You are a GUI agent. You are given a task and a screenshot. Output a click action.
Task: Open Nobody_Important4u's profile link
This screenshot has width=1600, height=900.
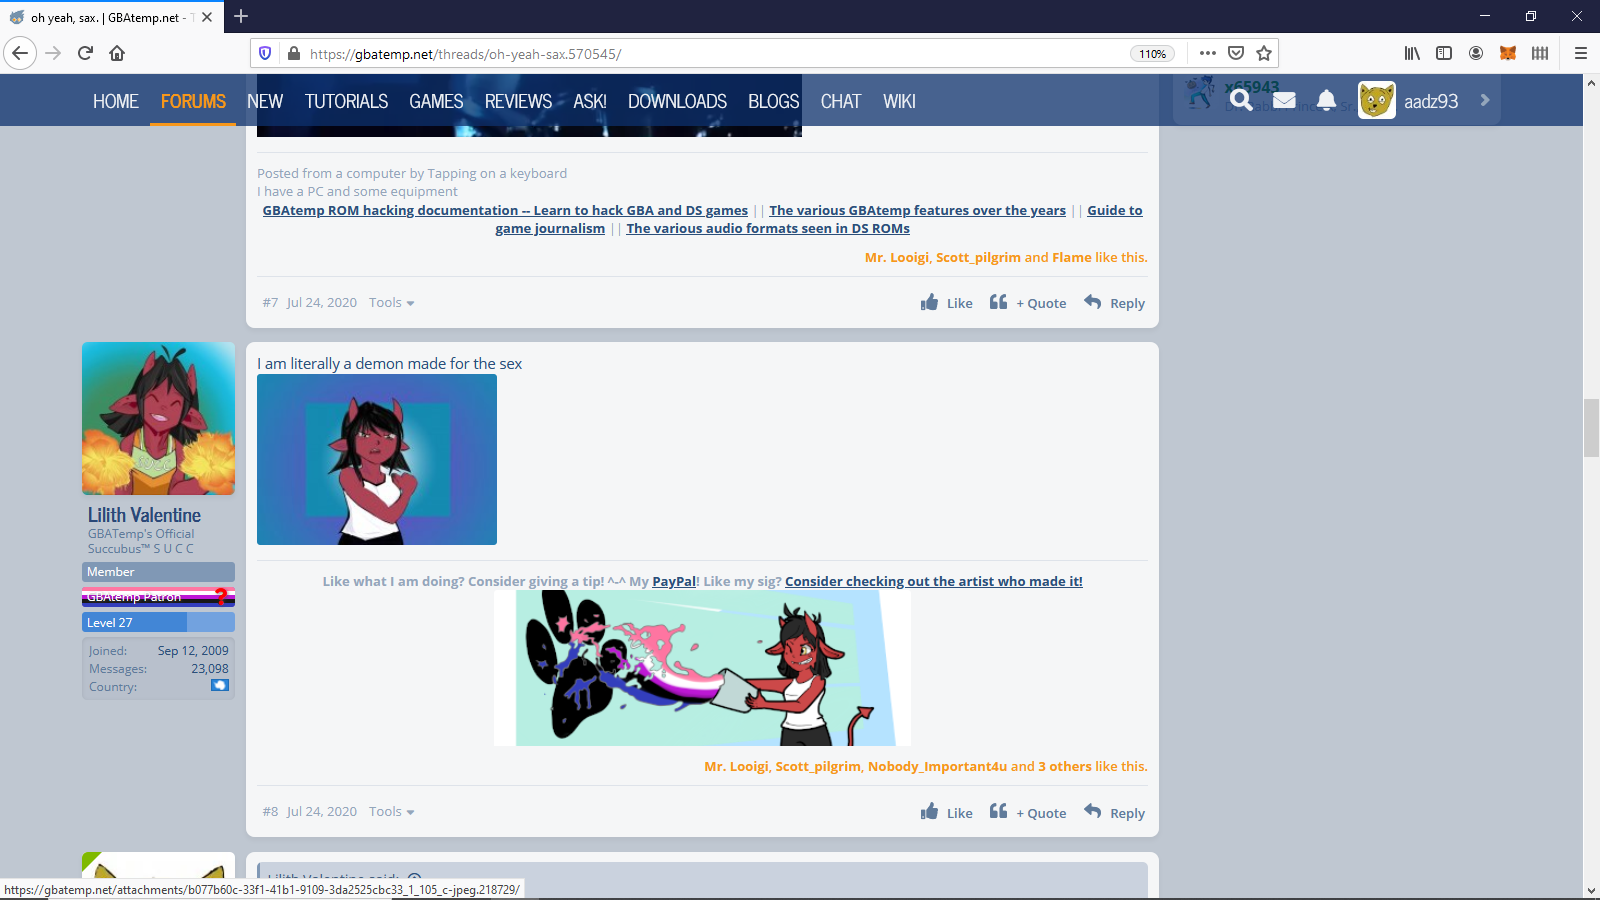[937, 766]
